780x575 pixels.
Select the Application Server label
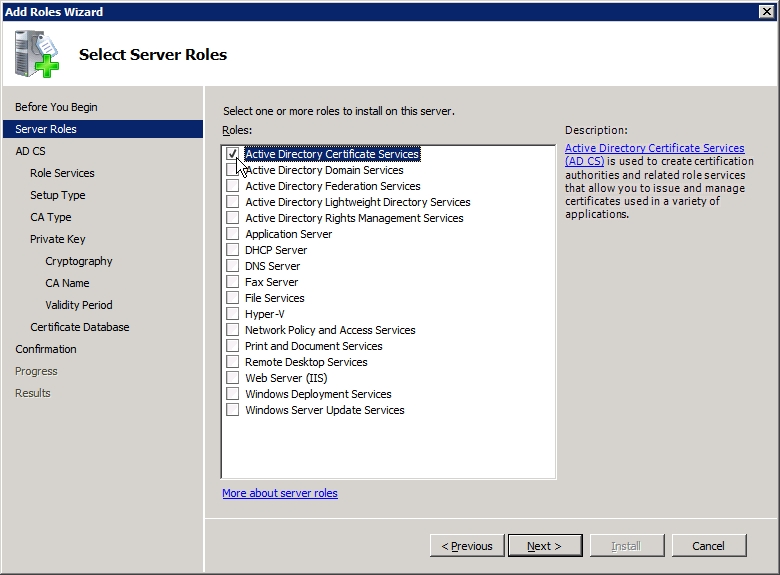[x=289, y=234]
